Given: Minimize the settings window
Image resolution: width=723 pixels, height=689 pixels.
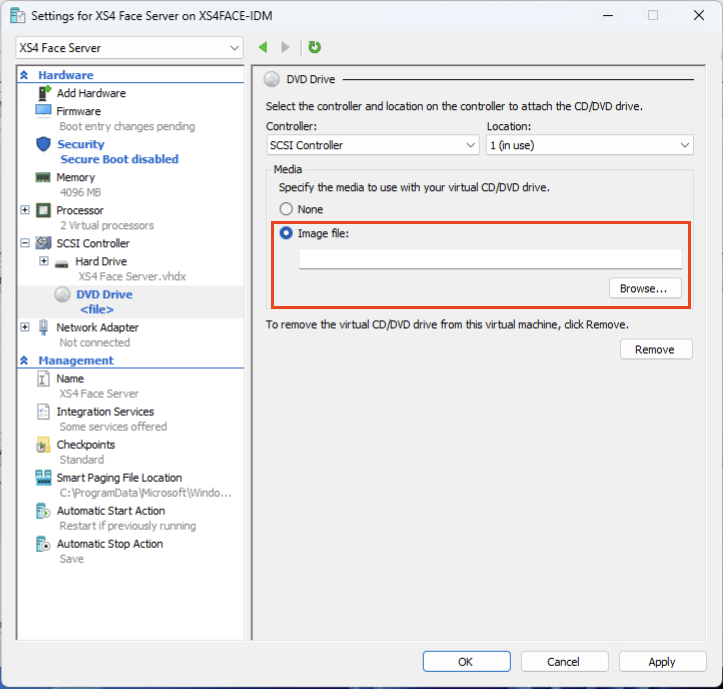Looking at the screenshot, I should [x=608, y=15].
